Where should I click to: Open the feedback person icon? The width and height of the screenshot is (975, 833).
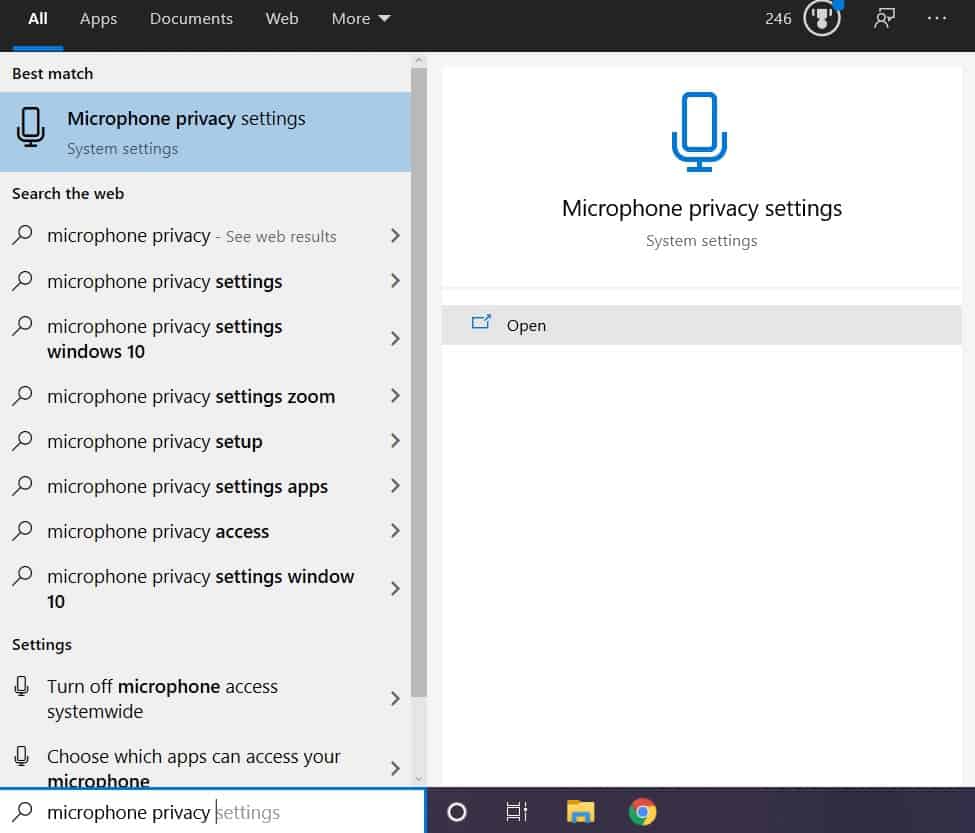coord(884,19)
